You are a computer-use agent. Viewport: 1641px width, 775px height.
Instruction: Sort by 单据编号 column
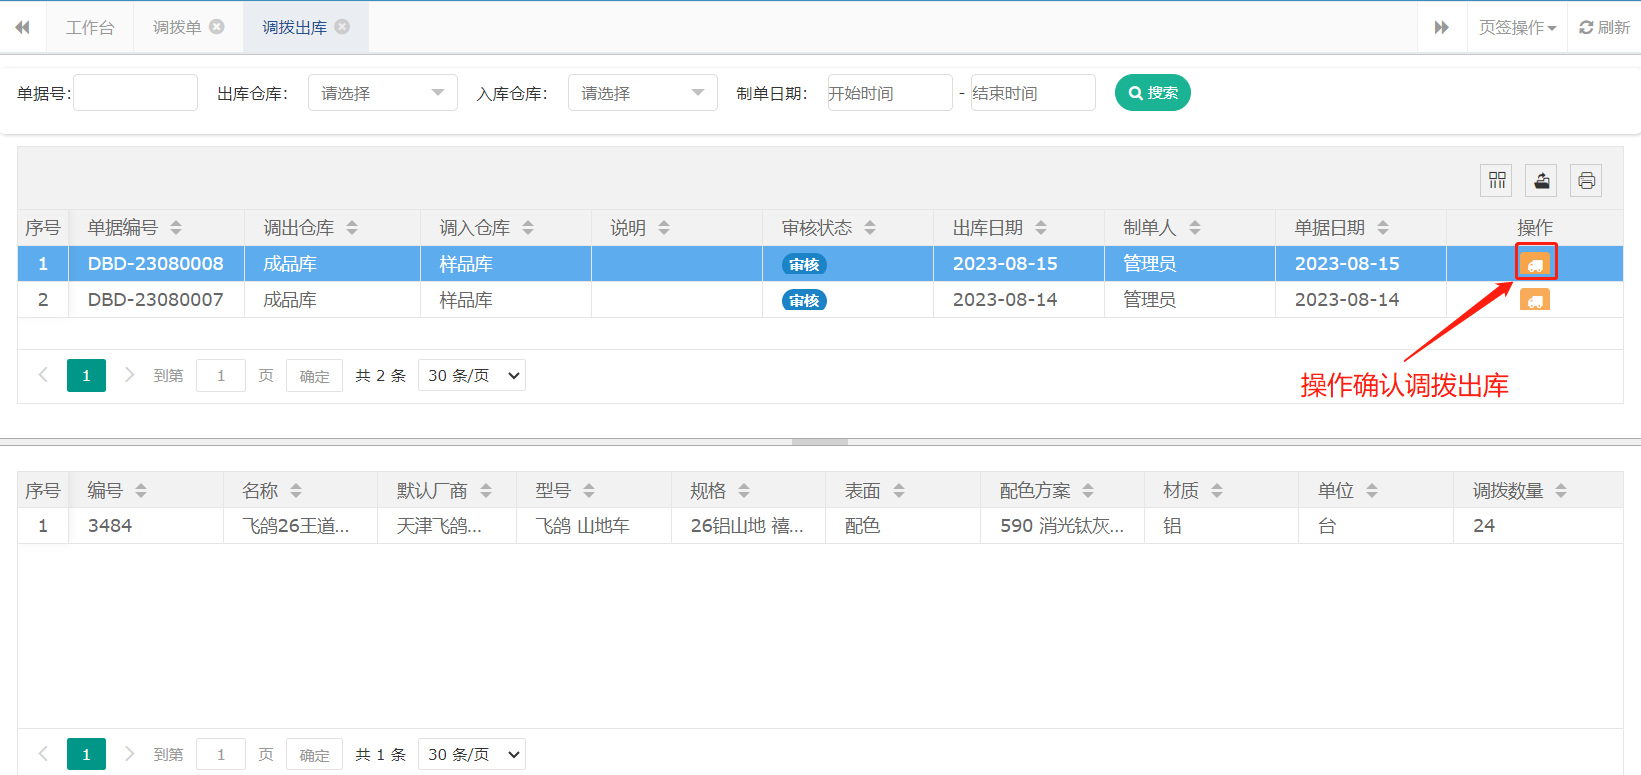pos(176,228)
